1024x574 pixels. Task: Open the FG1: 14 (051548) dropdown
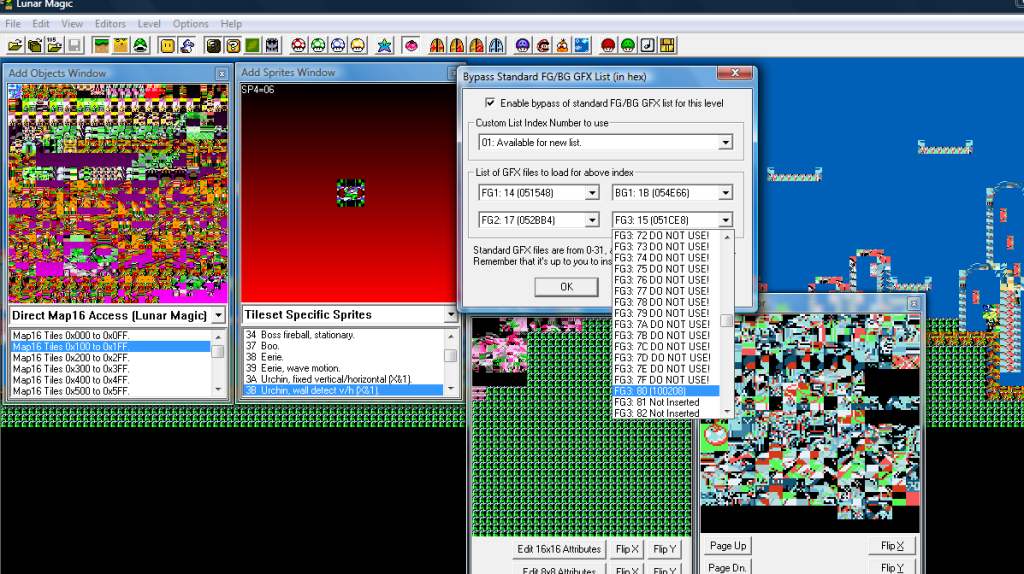pos(592,193)
